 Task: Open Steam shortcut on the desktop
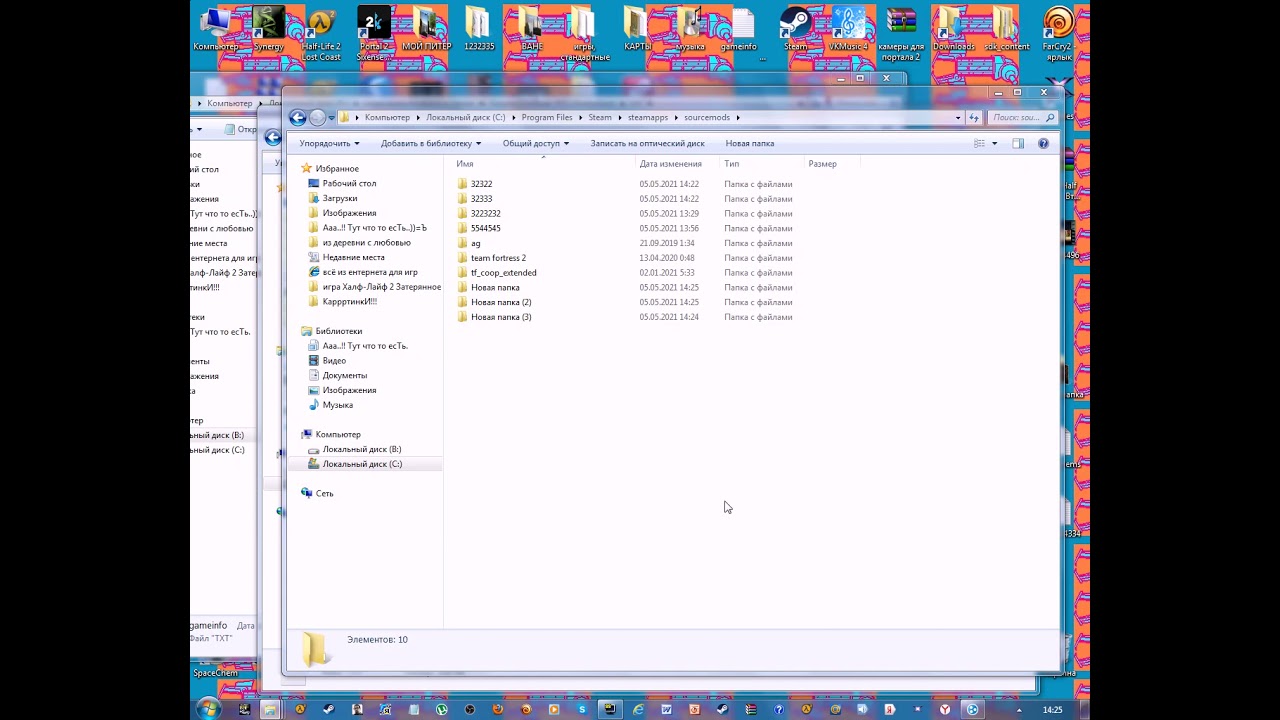pyautogui.click(x=795, y=29)
